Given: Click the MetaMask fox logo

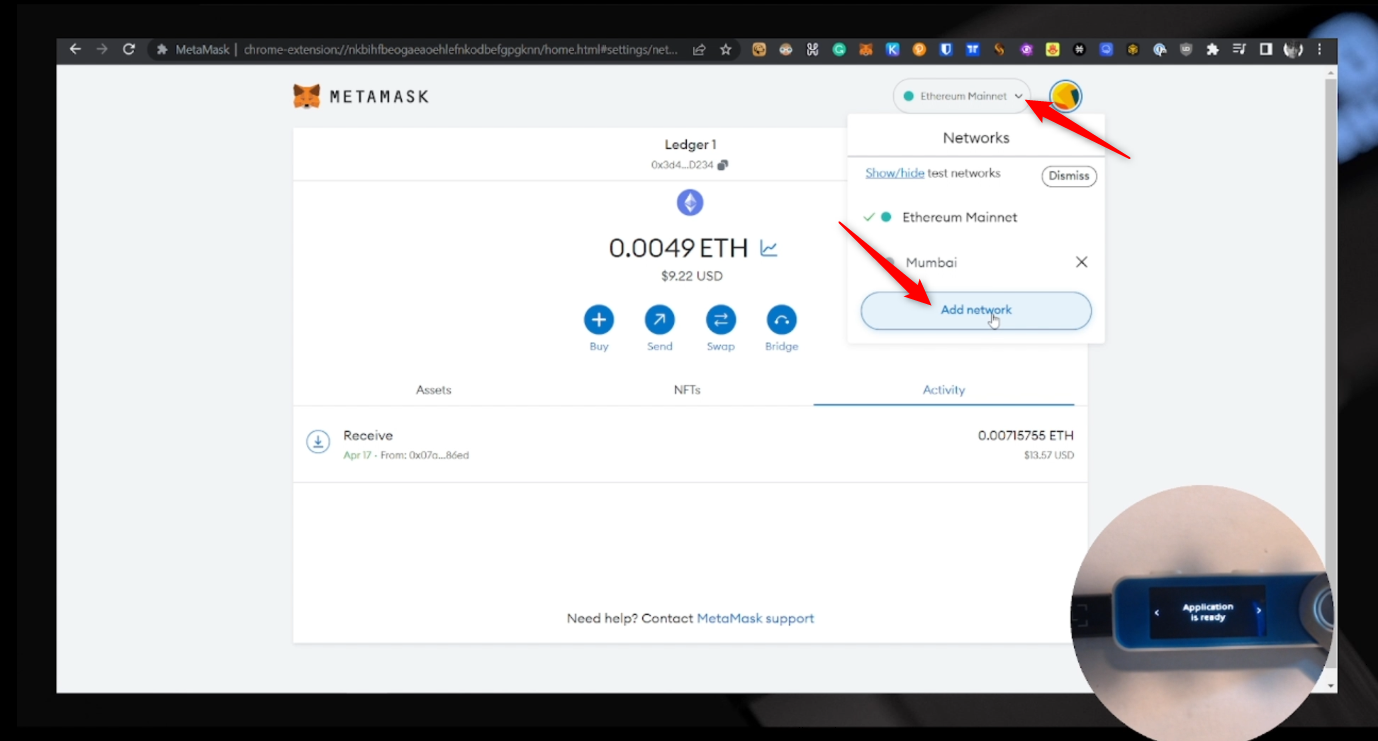Looking at the screenshot, I should coord(307,96).
